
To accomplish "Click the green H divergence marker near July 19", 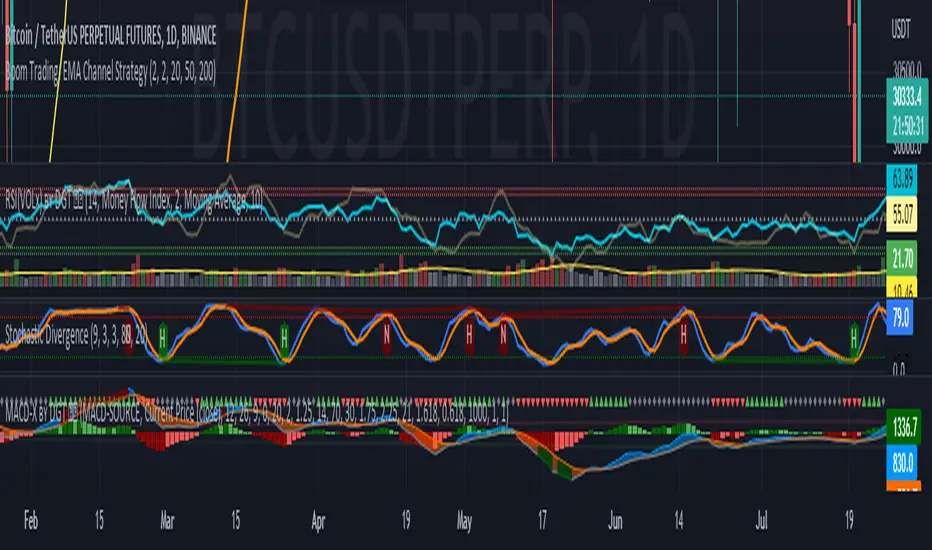I will click(x=854, y=338).
